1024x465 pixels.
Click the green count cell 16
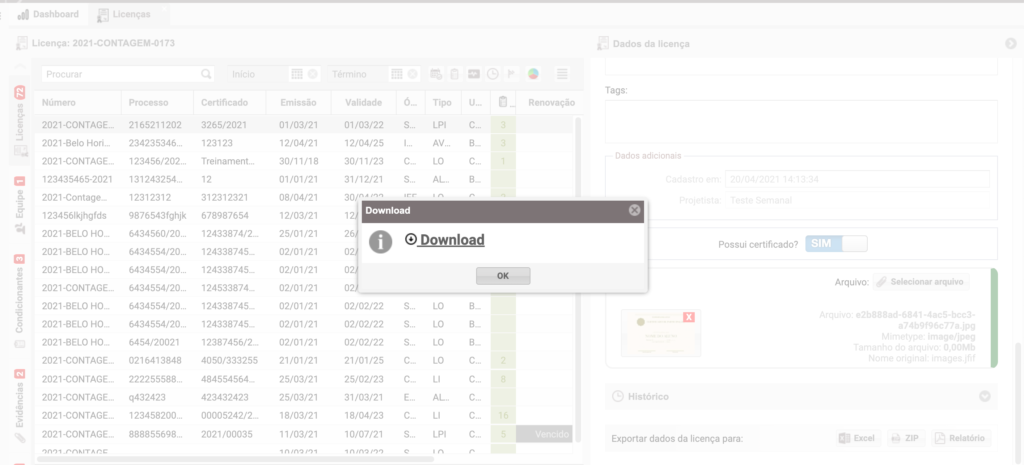[x=503, y=415]
